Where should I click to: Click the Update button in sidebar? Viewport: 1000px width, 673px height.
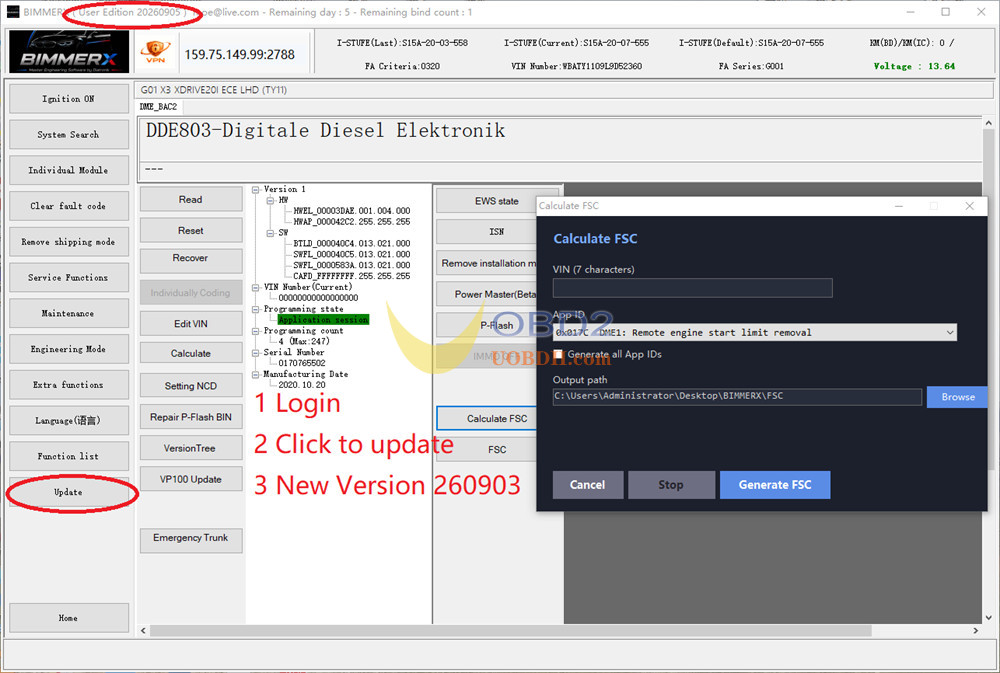pyautogui.click(x=69, y=492)
